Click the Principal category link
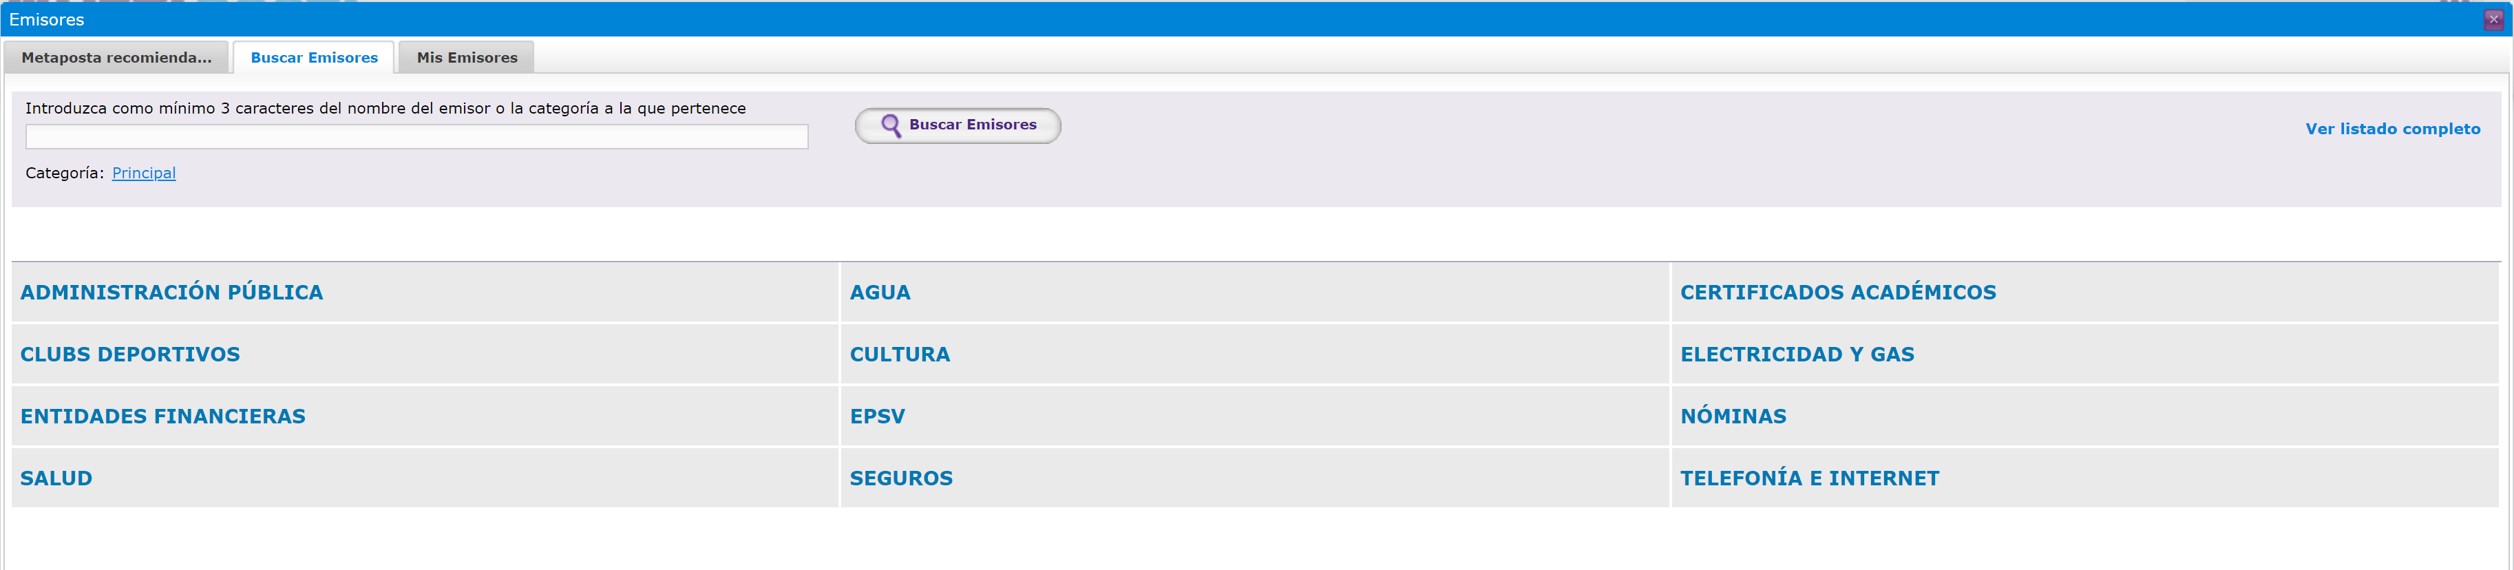The width and height of the screenshot is (2514, 570). [144, 173]
